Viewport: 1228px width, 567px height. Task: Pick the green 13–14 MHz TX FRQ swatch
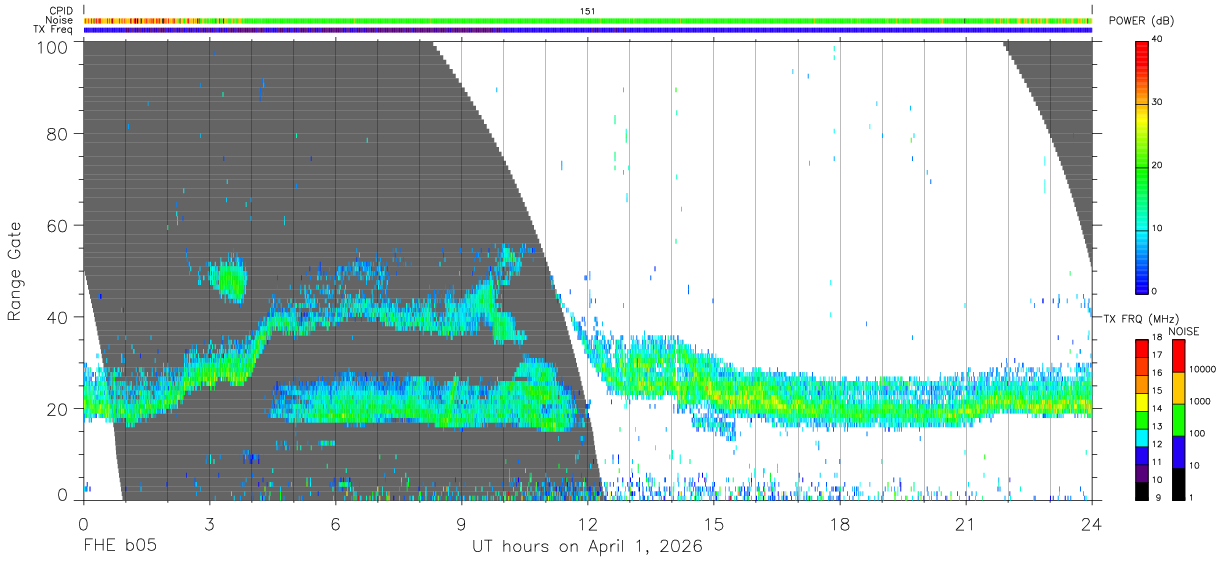[1142, 420]
